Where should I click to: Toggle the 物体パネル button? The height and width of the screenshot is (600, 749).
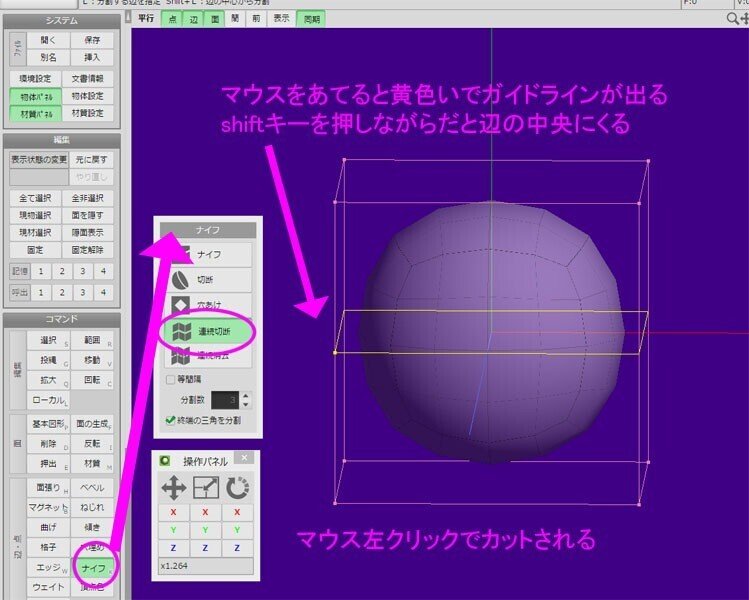36,97
